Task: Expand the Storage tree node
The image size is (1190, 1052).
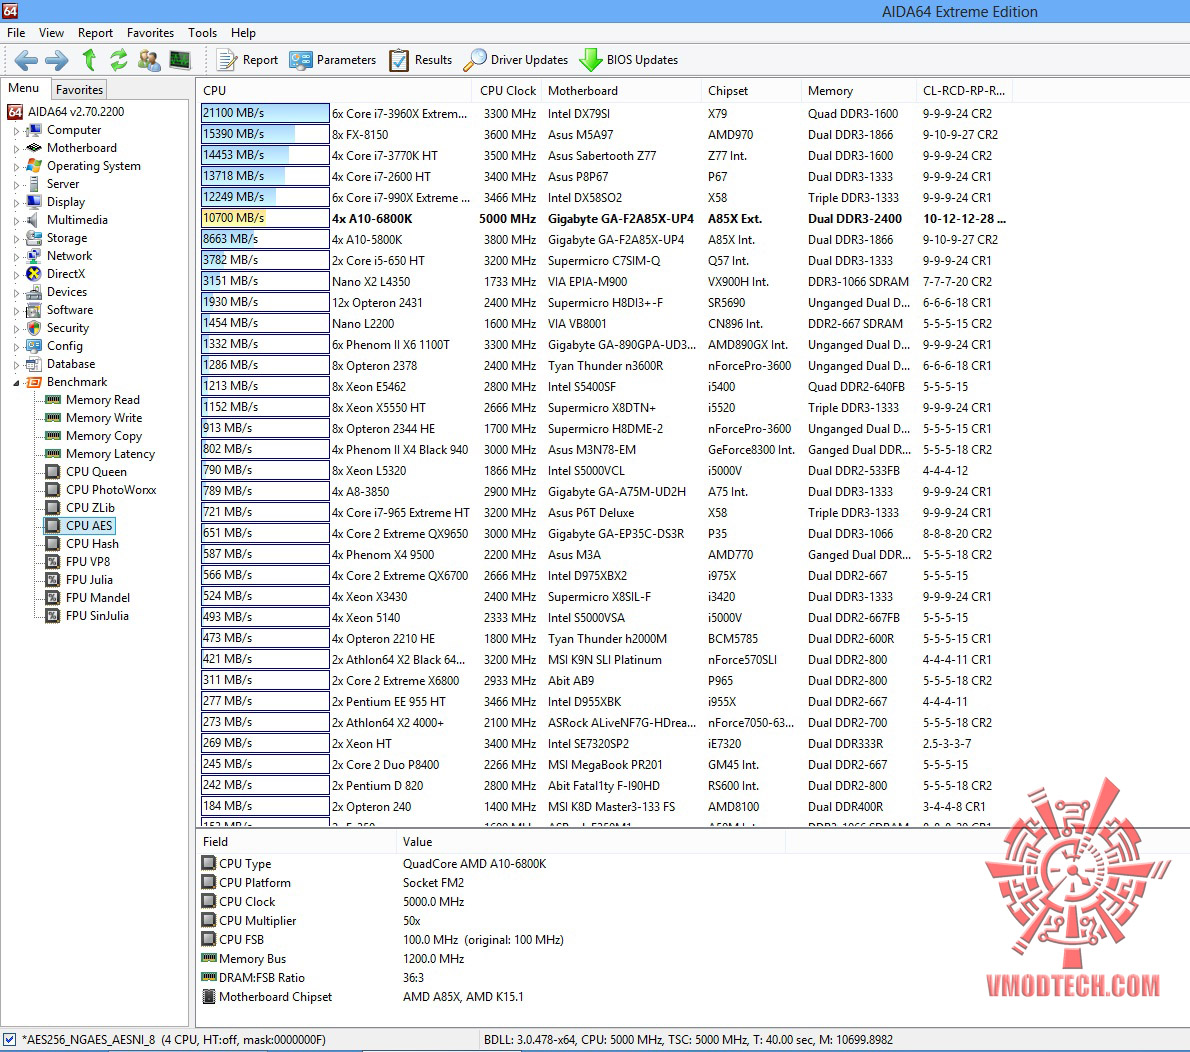Action: (16, 238)
